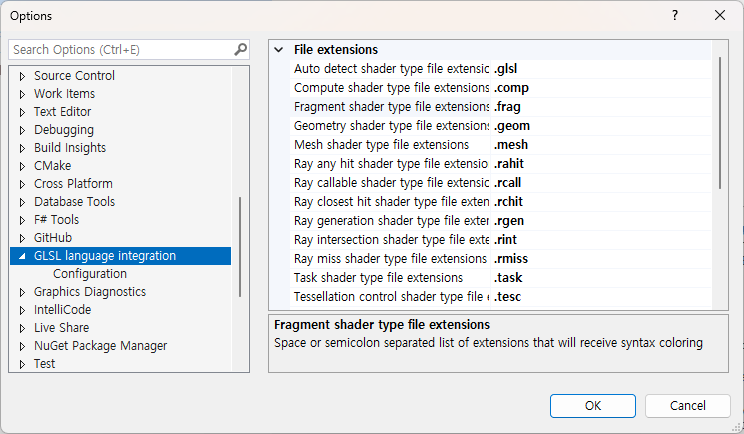Screen dimensions: 744x434
Task: Expand the Test node arrow
Action: (22, 364)
